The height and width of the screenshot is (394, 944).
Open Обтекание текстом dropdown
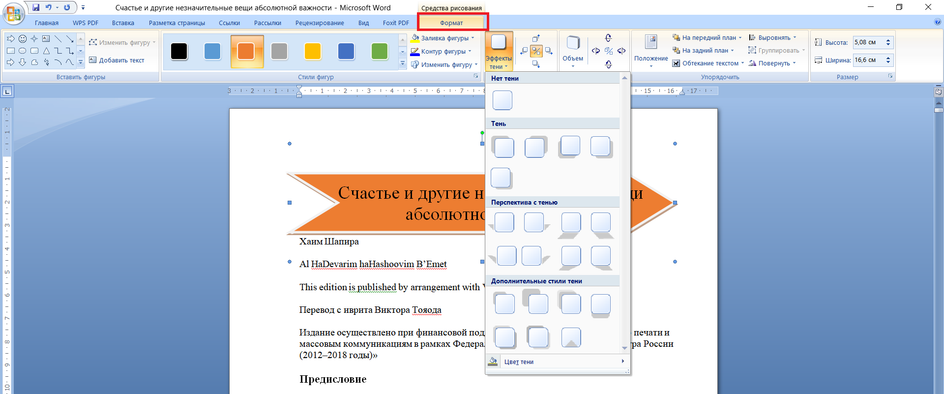click(x=709, y=63)
